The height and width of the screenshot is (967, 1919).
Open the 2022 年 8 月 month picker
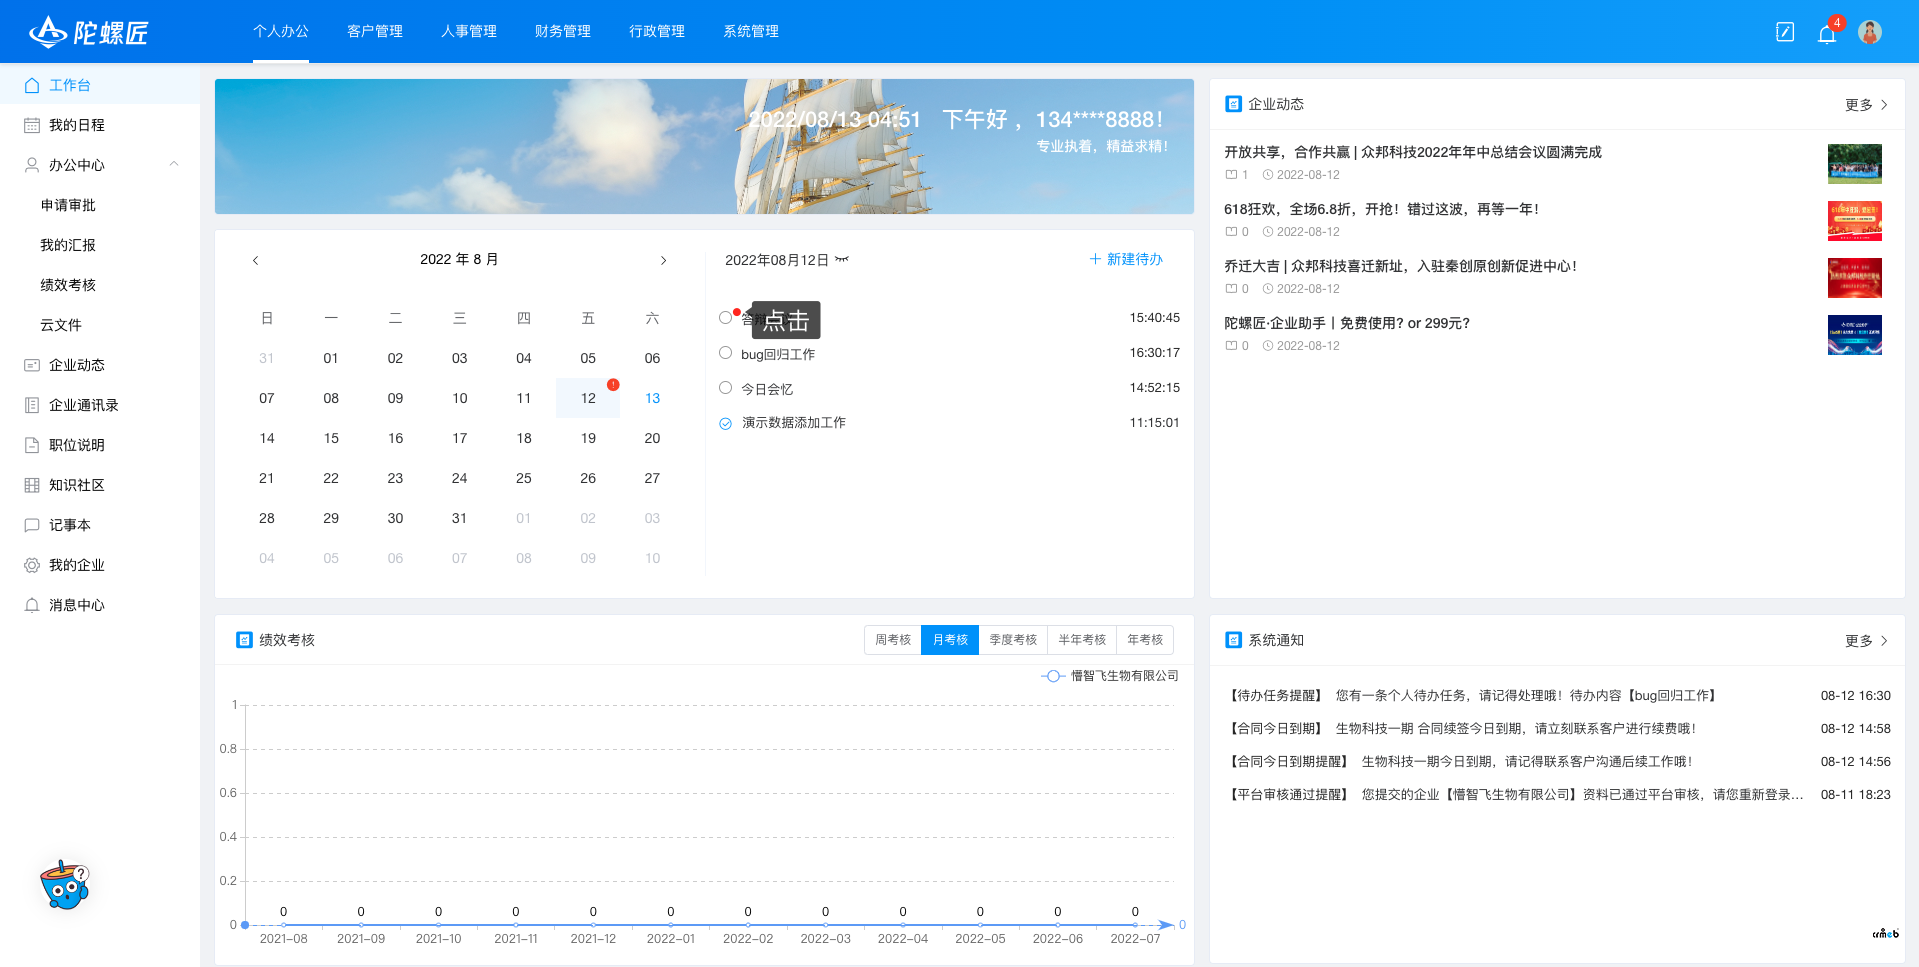459,259
